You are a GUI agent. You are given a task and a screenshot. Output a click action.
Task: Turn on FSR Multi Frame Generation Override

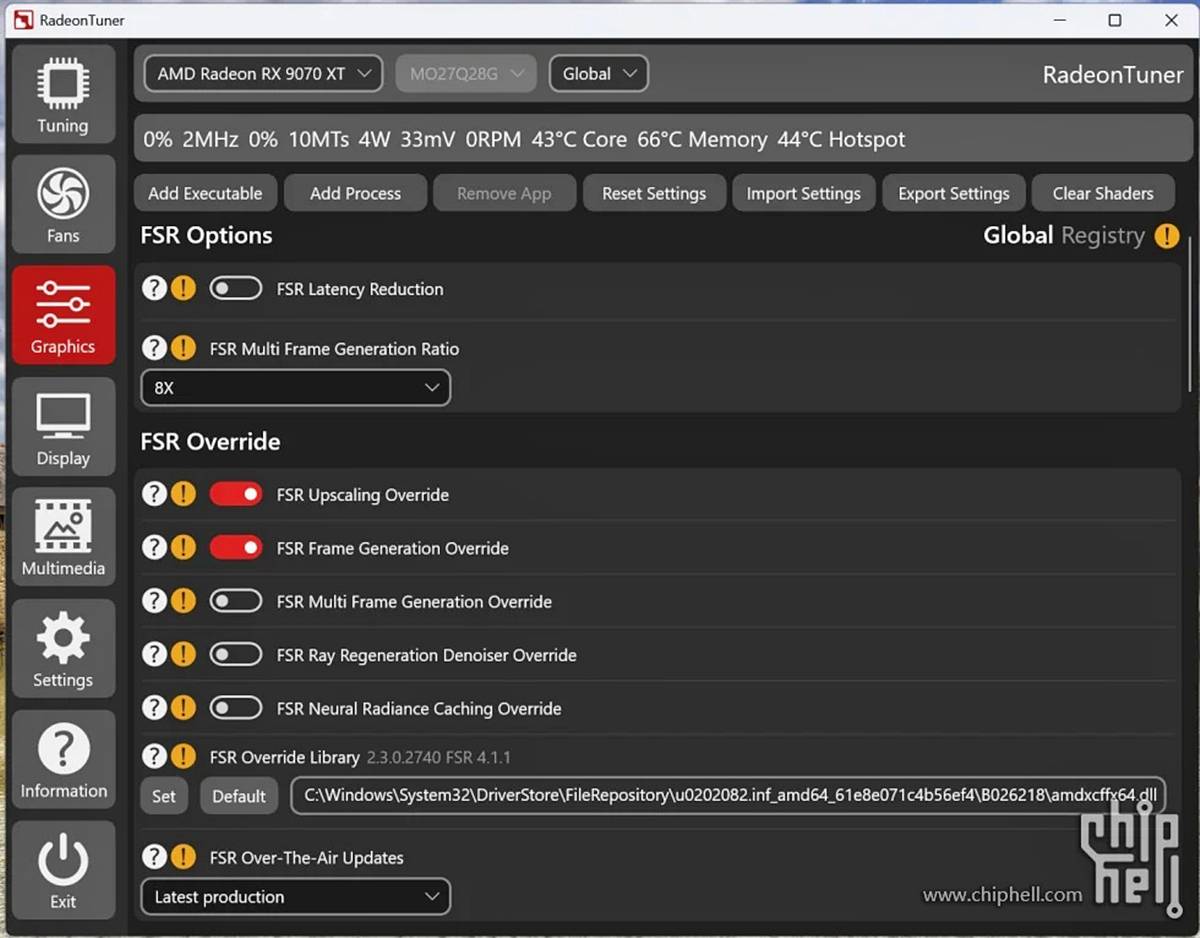pos(236,602)
